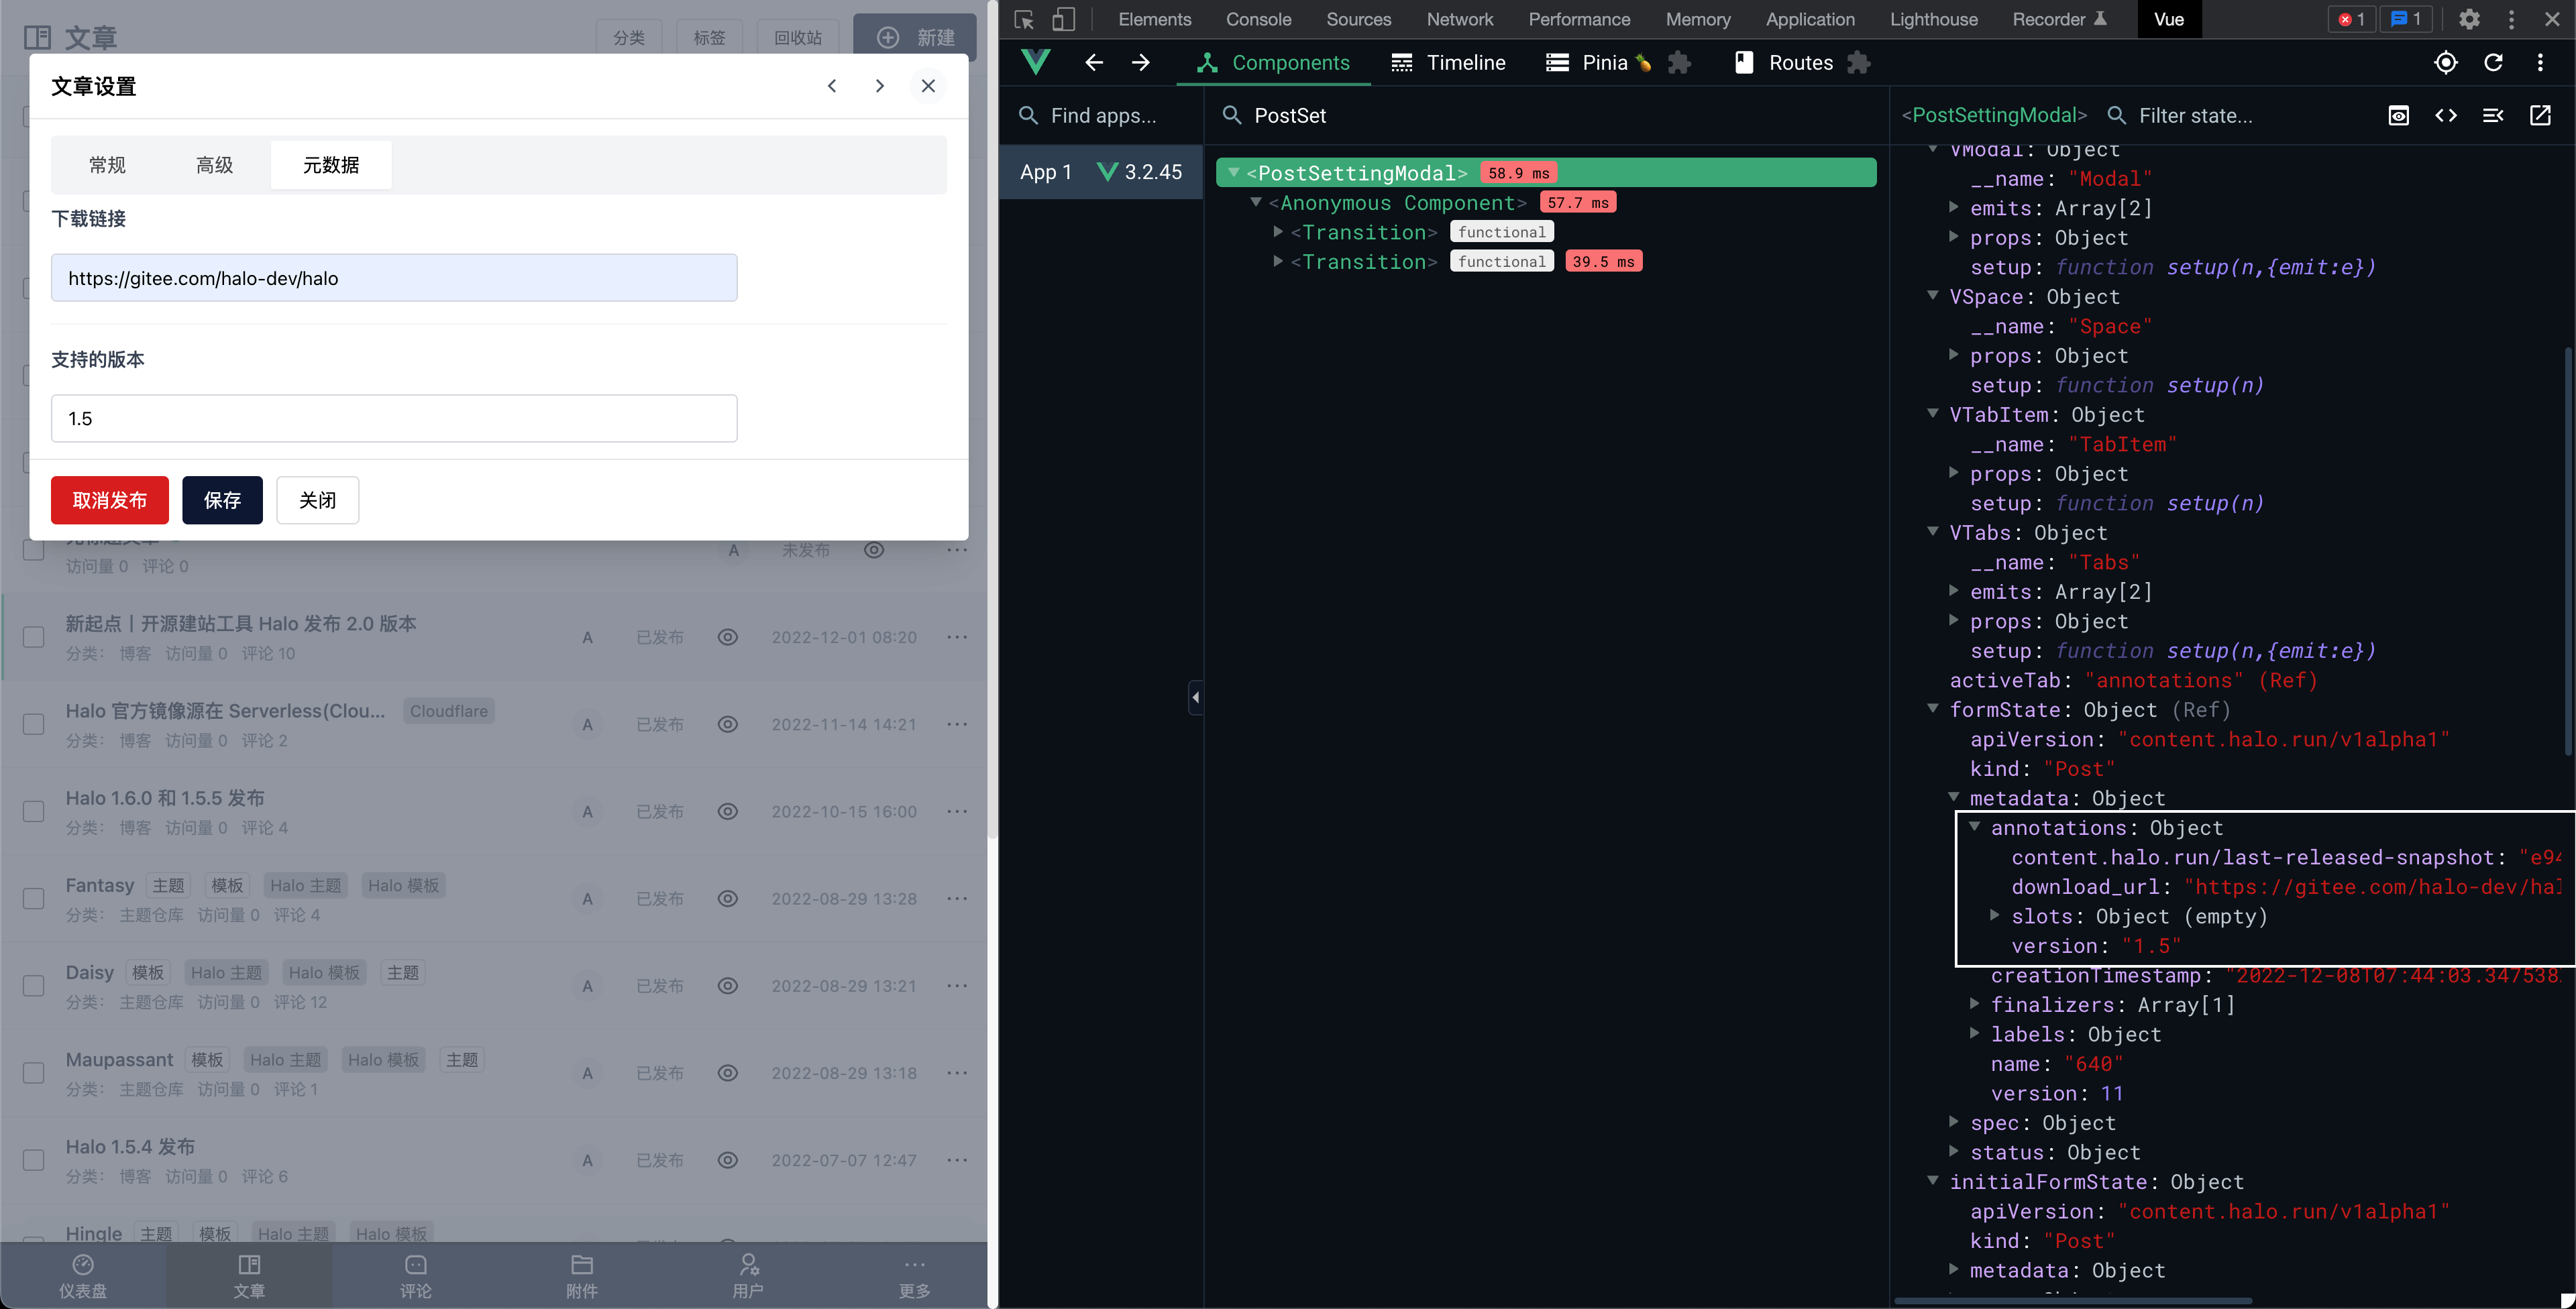
Task: Toggle the device emulation icon in DevTools
Action: point(1064,19)
